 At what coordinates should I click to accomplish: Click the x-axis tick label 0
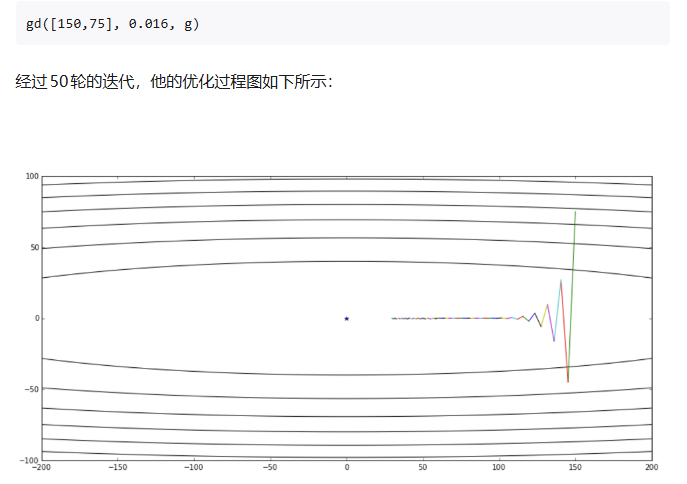coord(347,467)
